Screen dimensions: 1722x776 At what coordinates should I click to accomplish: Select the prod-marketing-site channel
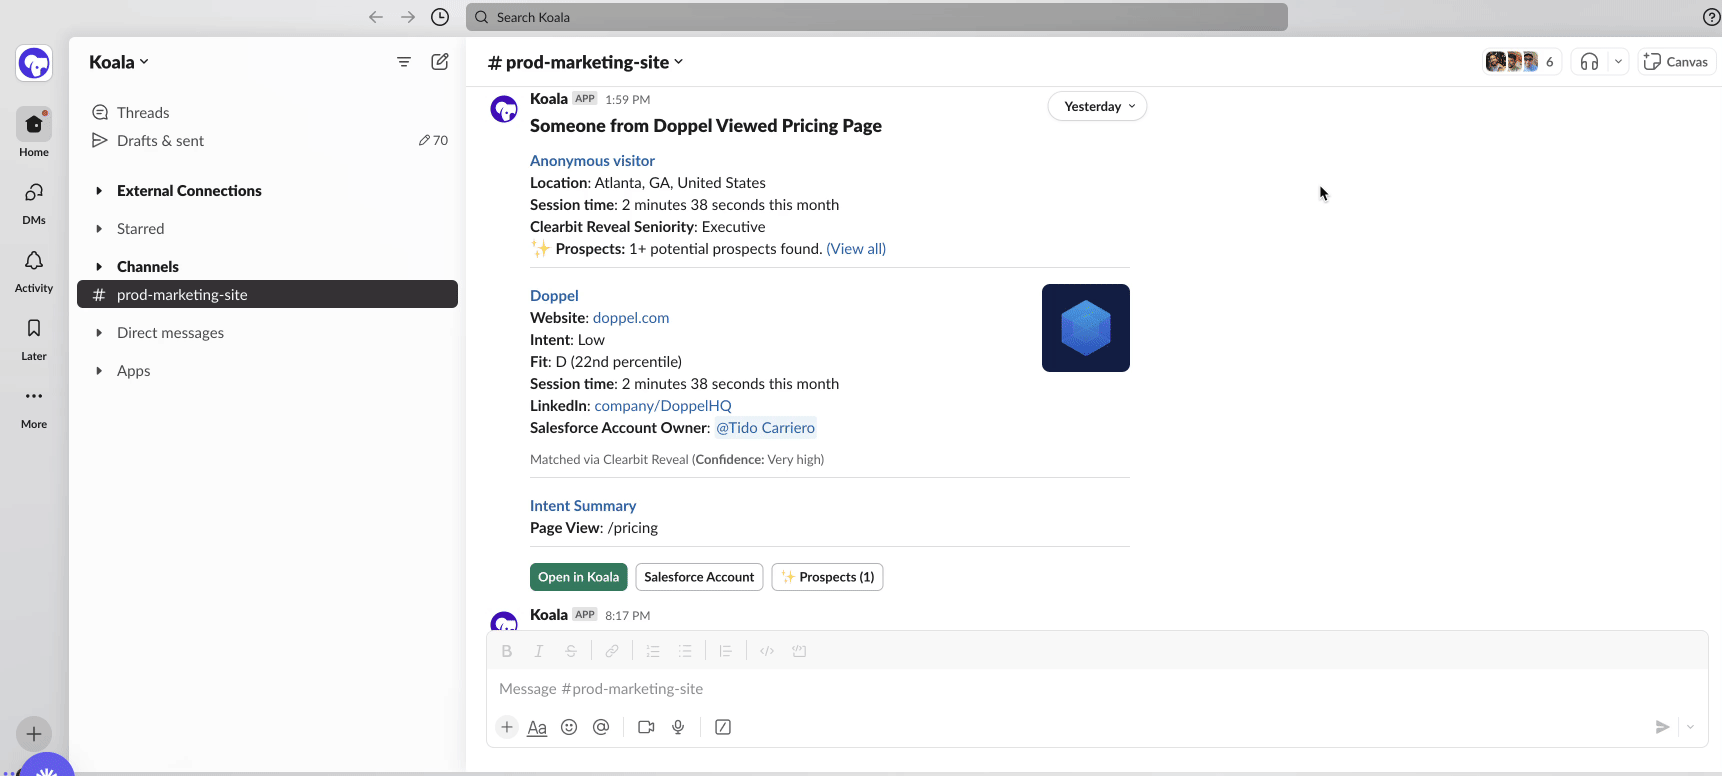(267, 294)
